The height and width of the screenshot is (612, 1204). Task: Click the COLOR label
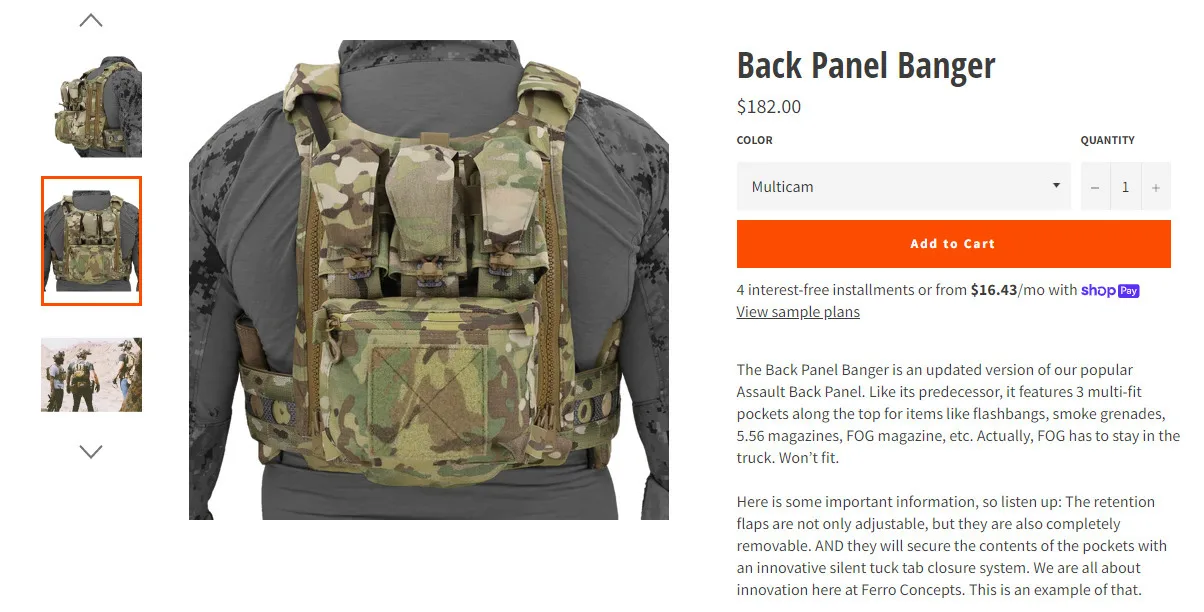755,140
